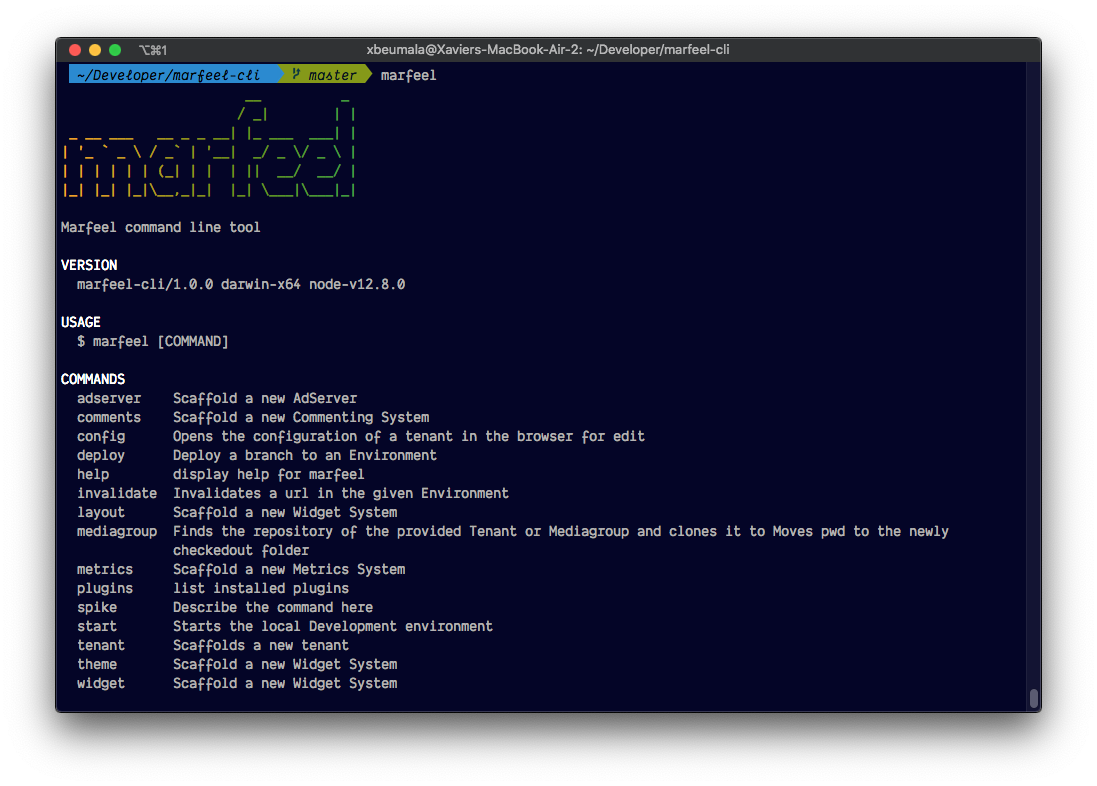This screenshot has width=1097, height=786.
Task: Click 'Opens the configuration of a tenant' description
Action: tap(409, 437)
